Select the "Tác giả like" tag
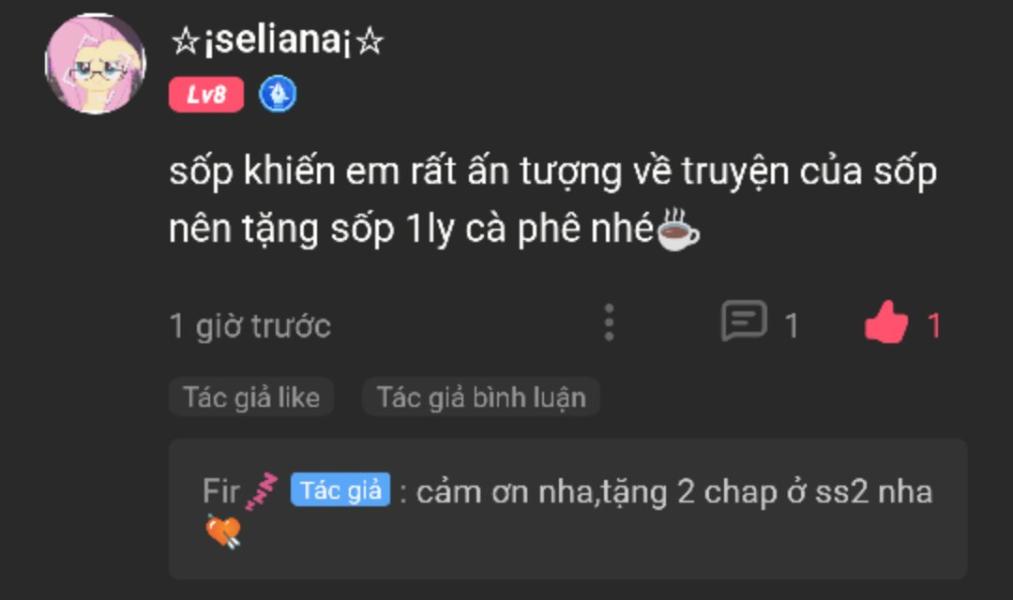This screenshot has width=1013, height=600. point(251,397)
